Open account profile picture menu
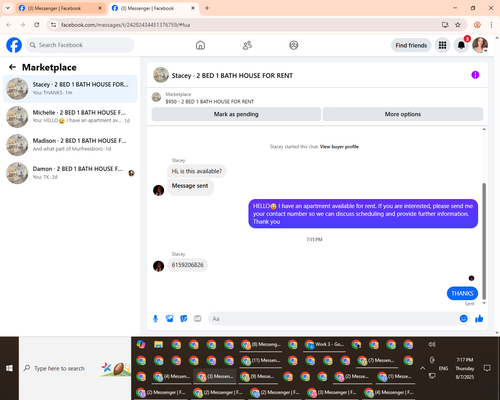The height and width of the screenshot is (400, 500). coord(480,45)
